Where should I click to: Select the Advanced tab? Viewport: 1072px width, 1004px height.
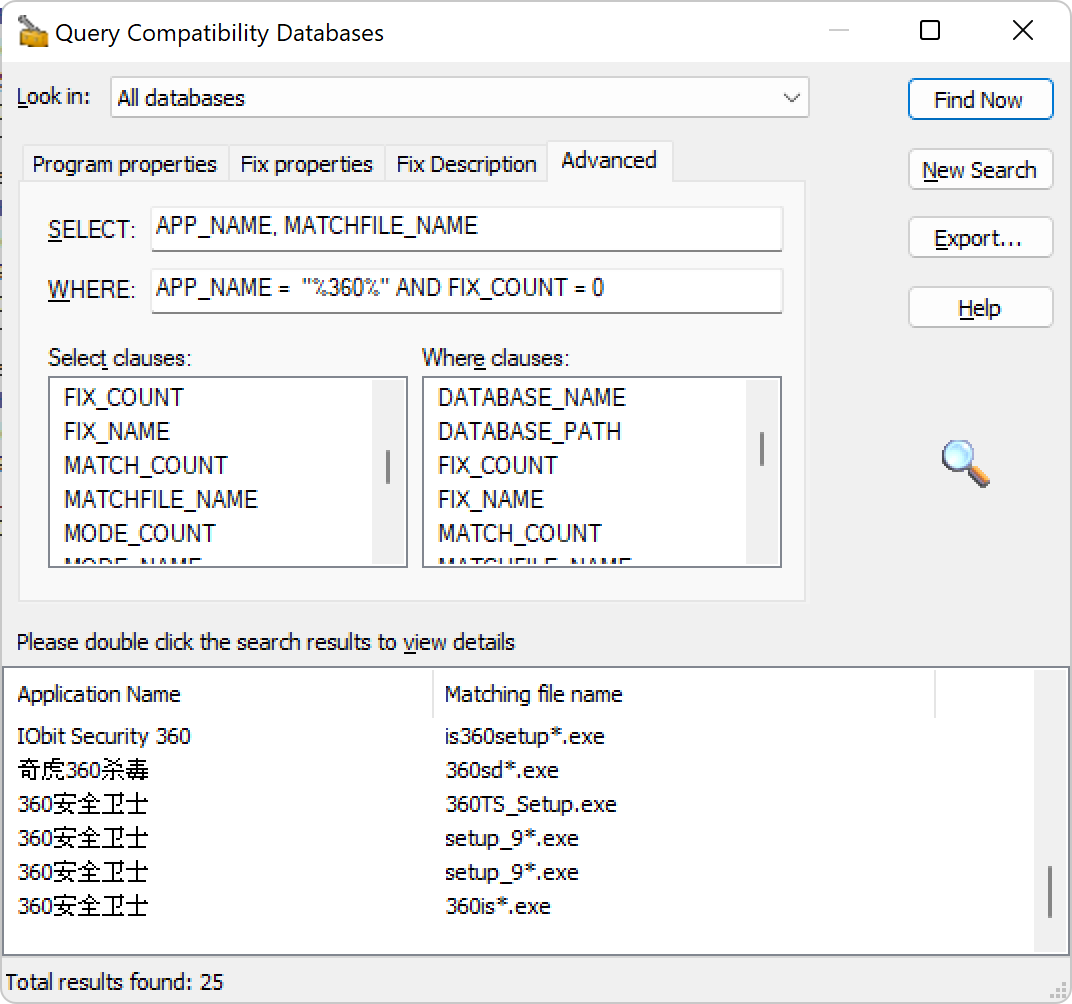[608, 161]
